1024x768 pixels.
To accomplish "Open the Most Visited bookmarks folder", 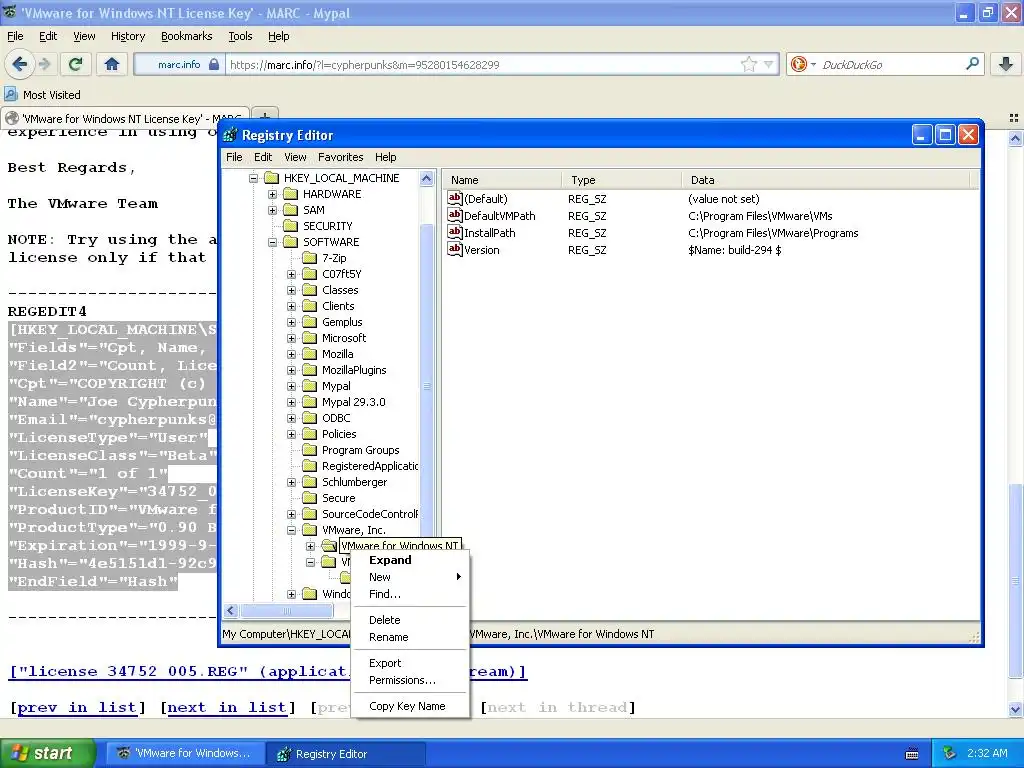I will point(42,95).
